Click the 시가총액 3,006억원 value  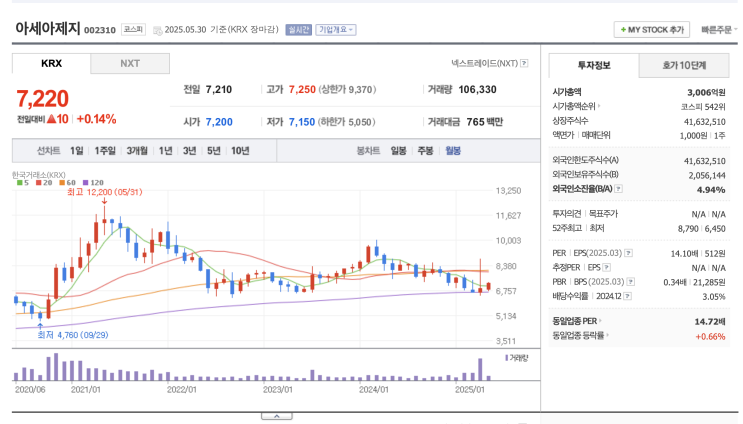[x=706, y=92]
